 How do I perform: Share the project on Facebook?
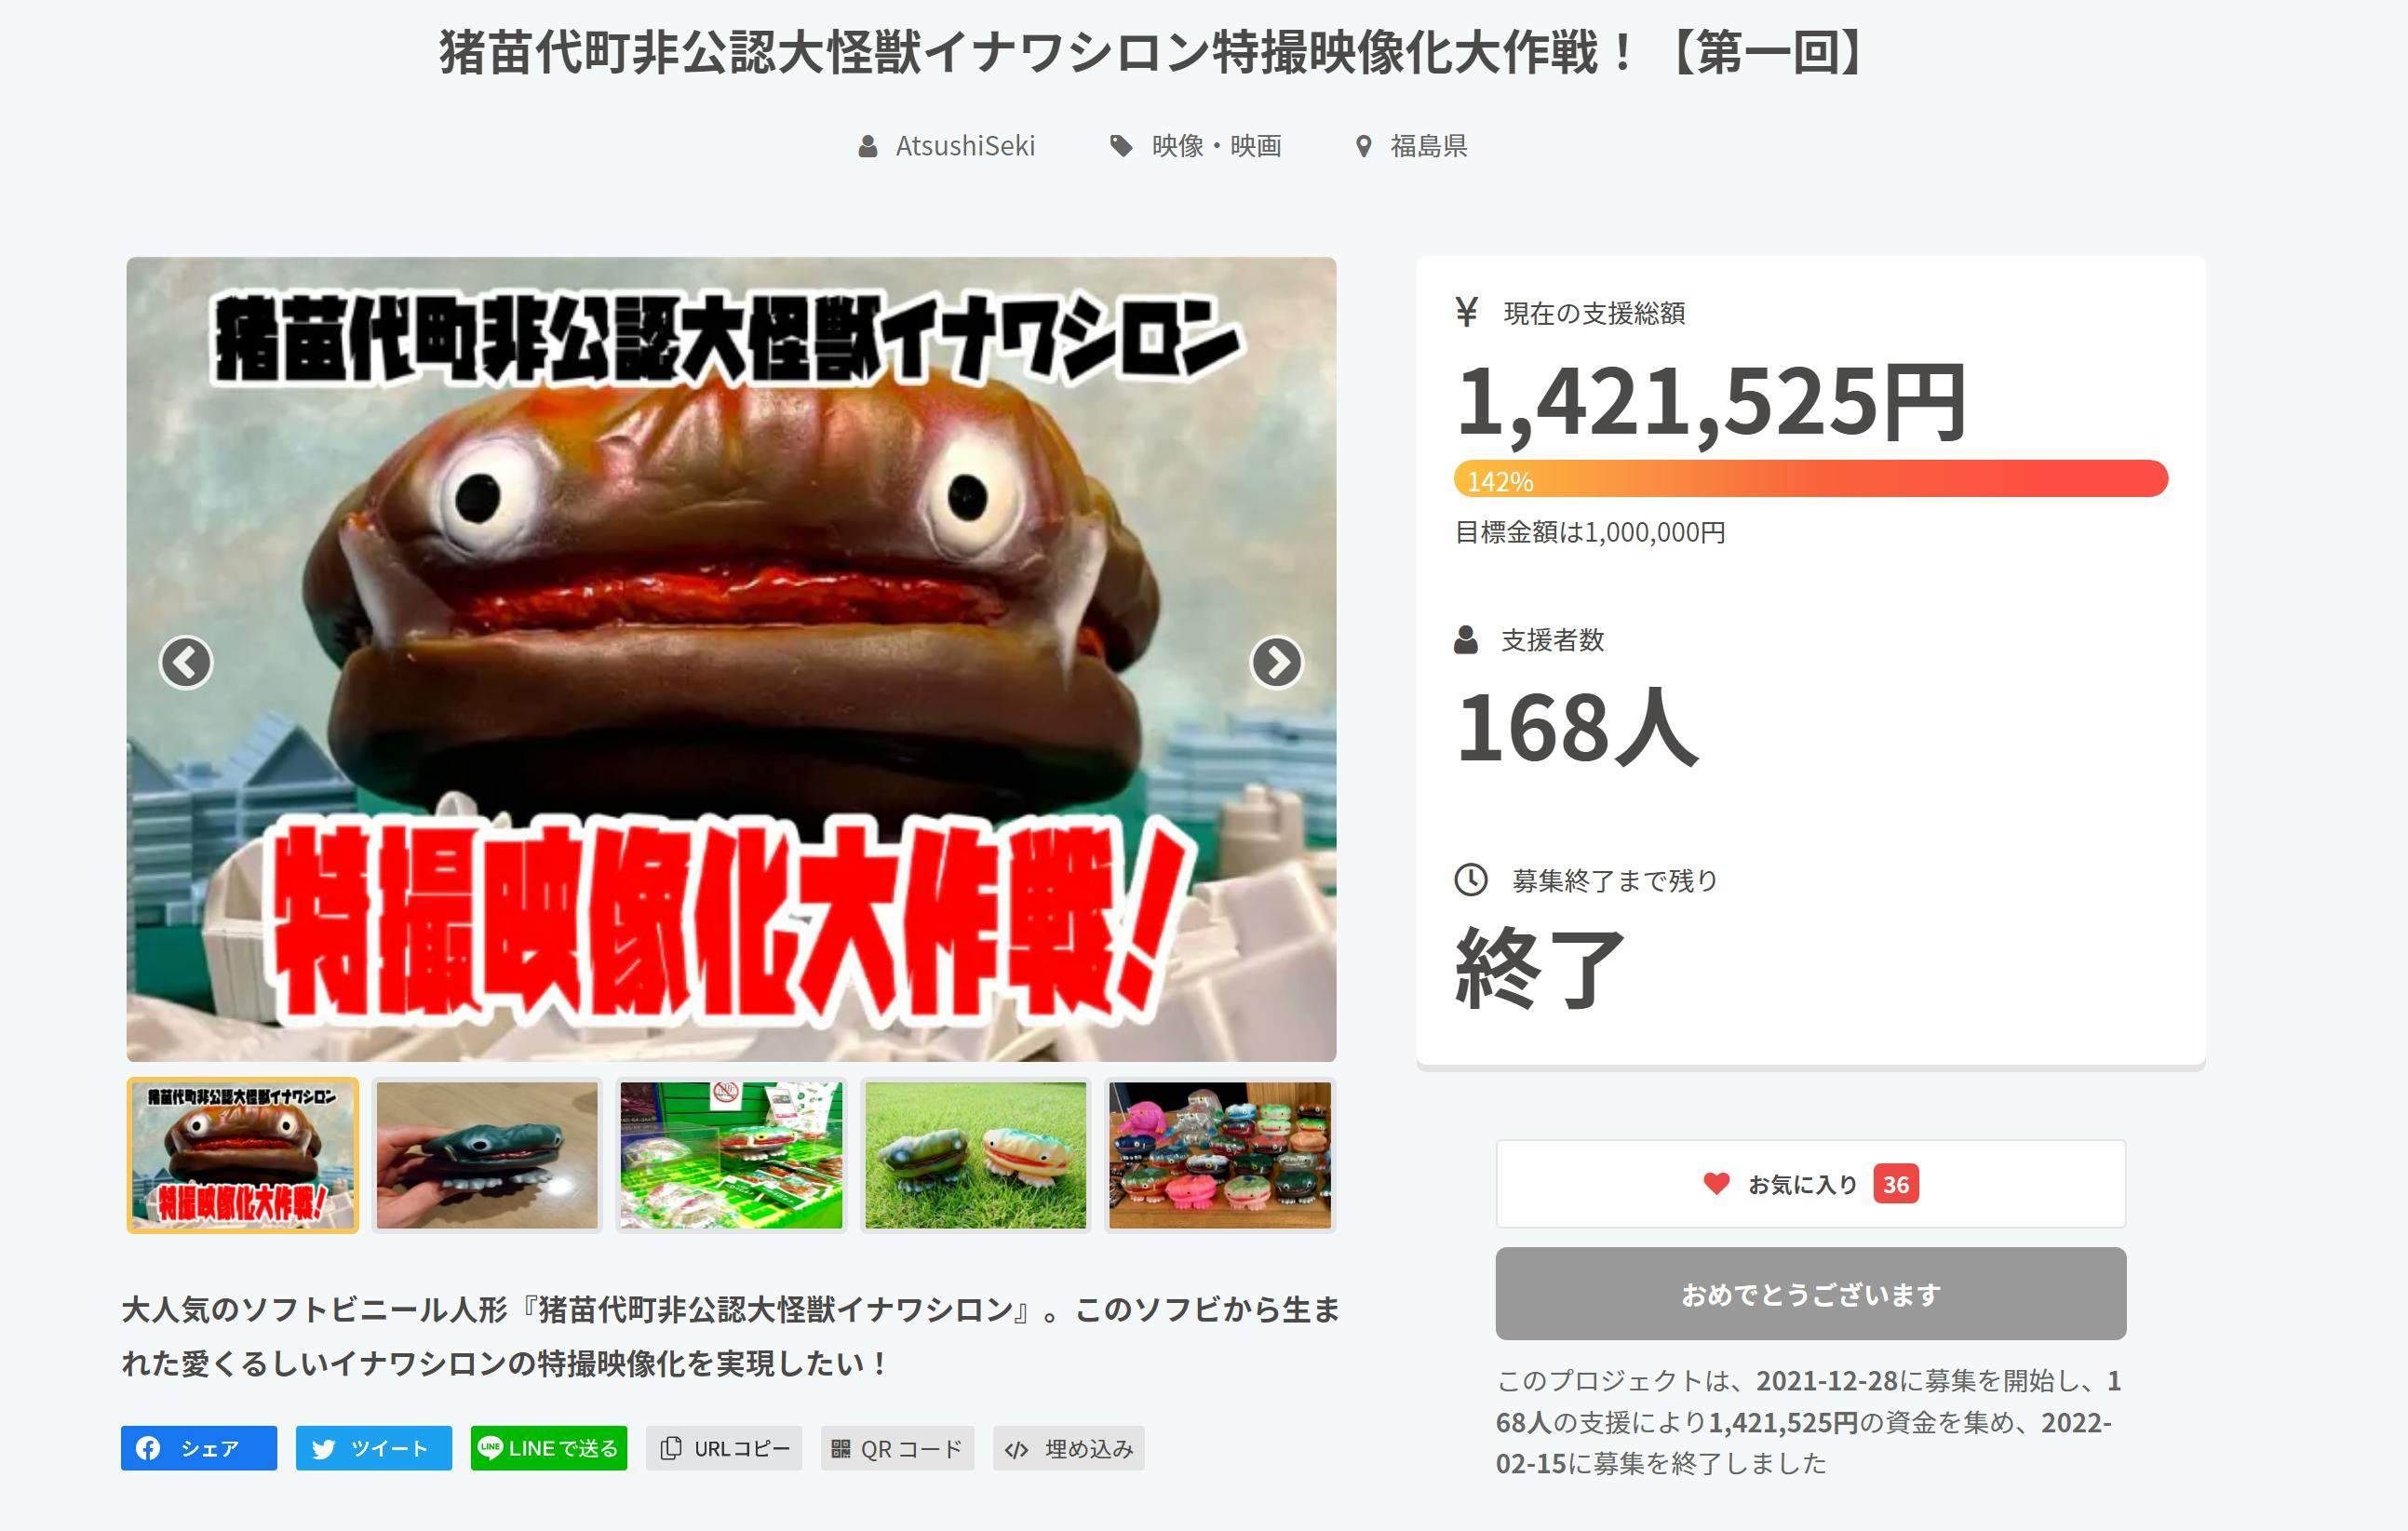tap(199, 1448)
